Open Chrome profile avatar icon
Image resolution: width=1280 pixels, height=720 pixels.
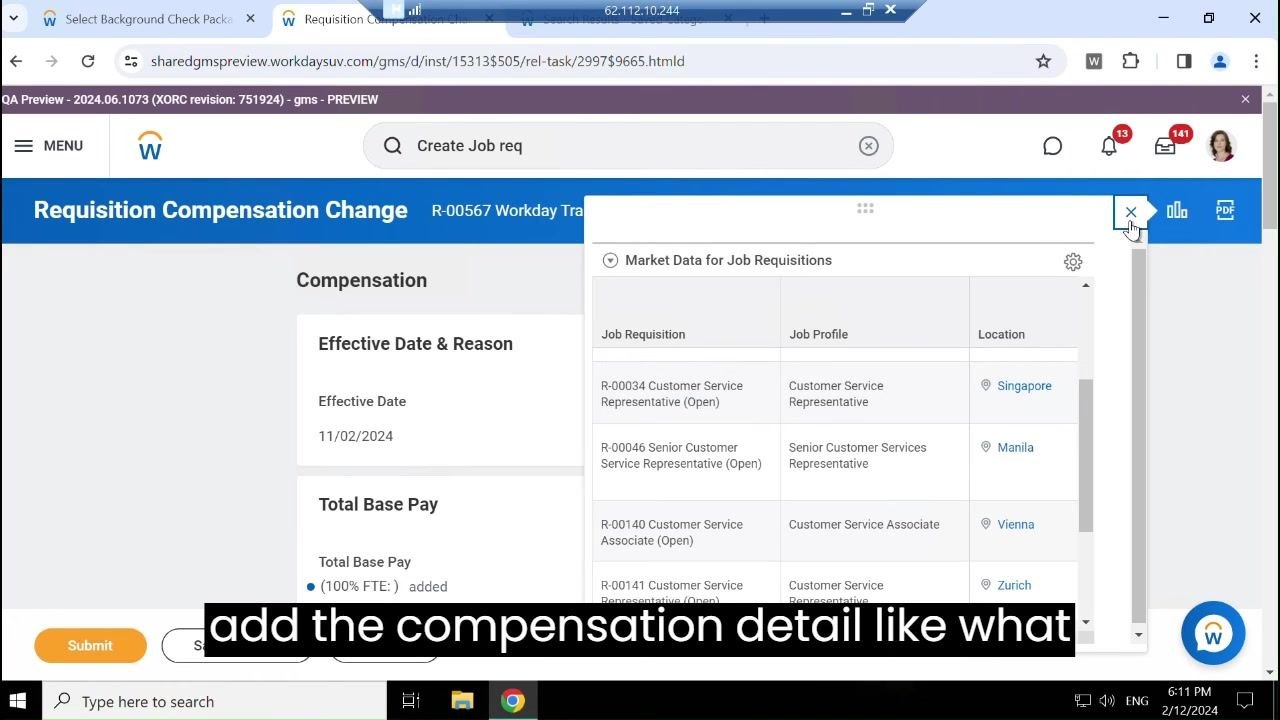[x=1220, y=61]
